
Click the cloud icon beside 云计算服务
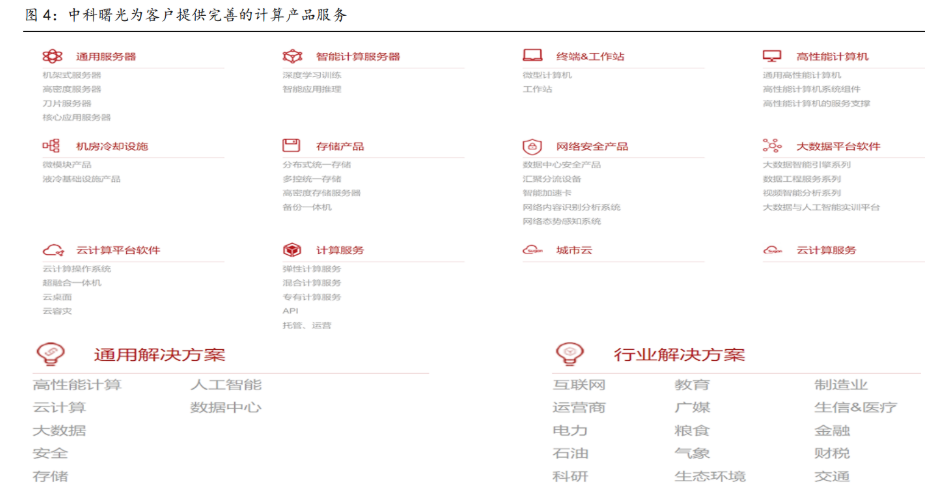[x=772, y=250]
